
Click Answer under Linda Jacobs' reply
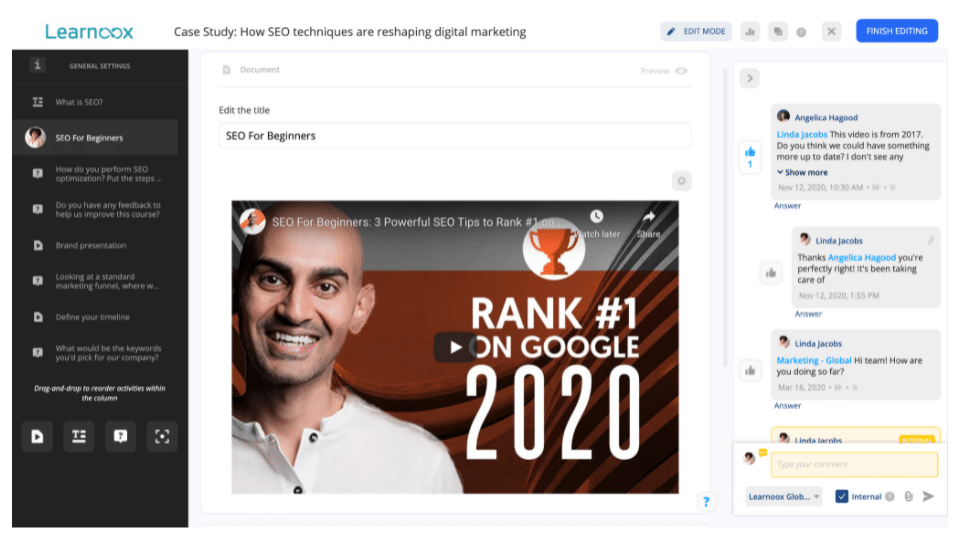pyautogui.click(x=808, y=314)
